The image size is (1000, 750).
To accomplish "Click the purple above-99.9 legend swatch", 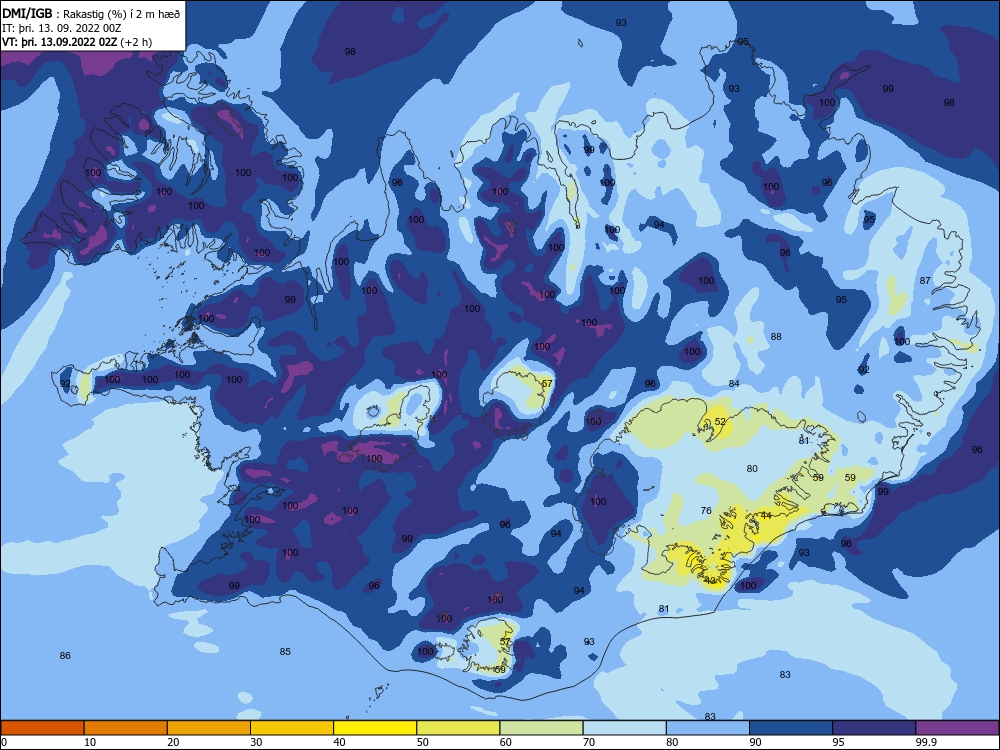I will 957,728.
